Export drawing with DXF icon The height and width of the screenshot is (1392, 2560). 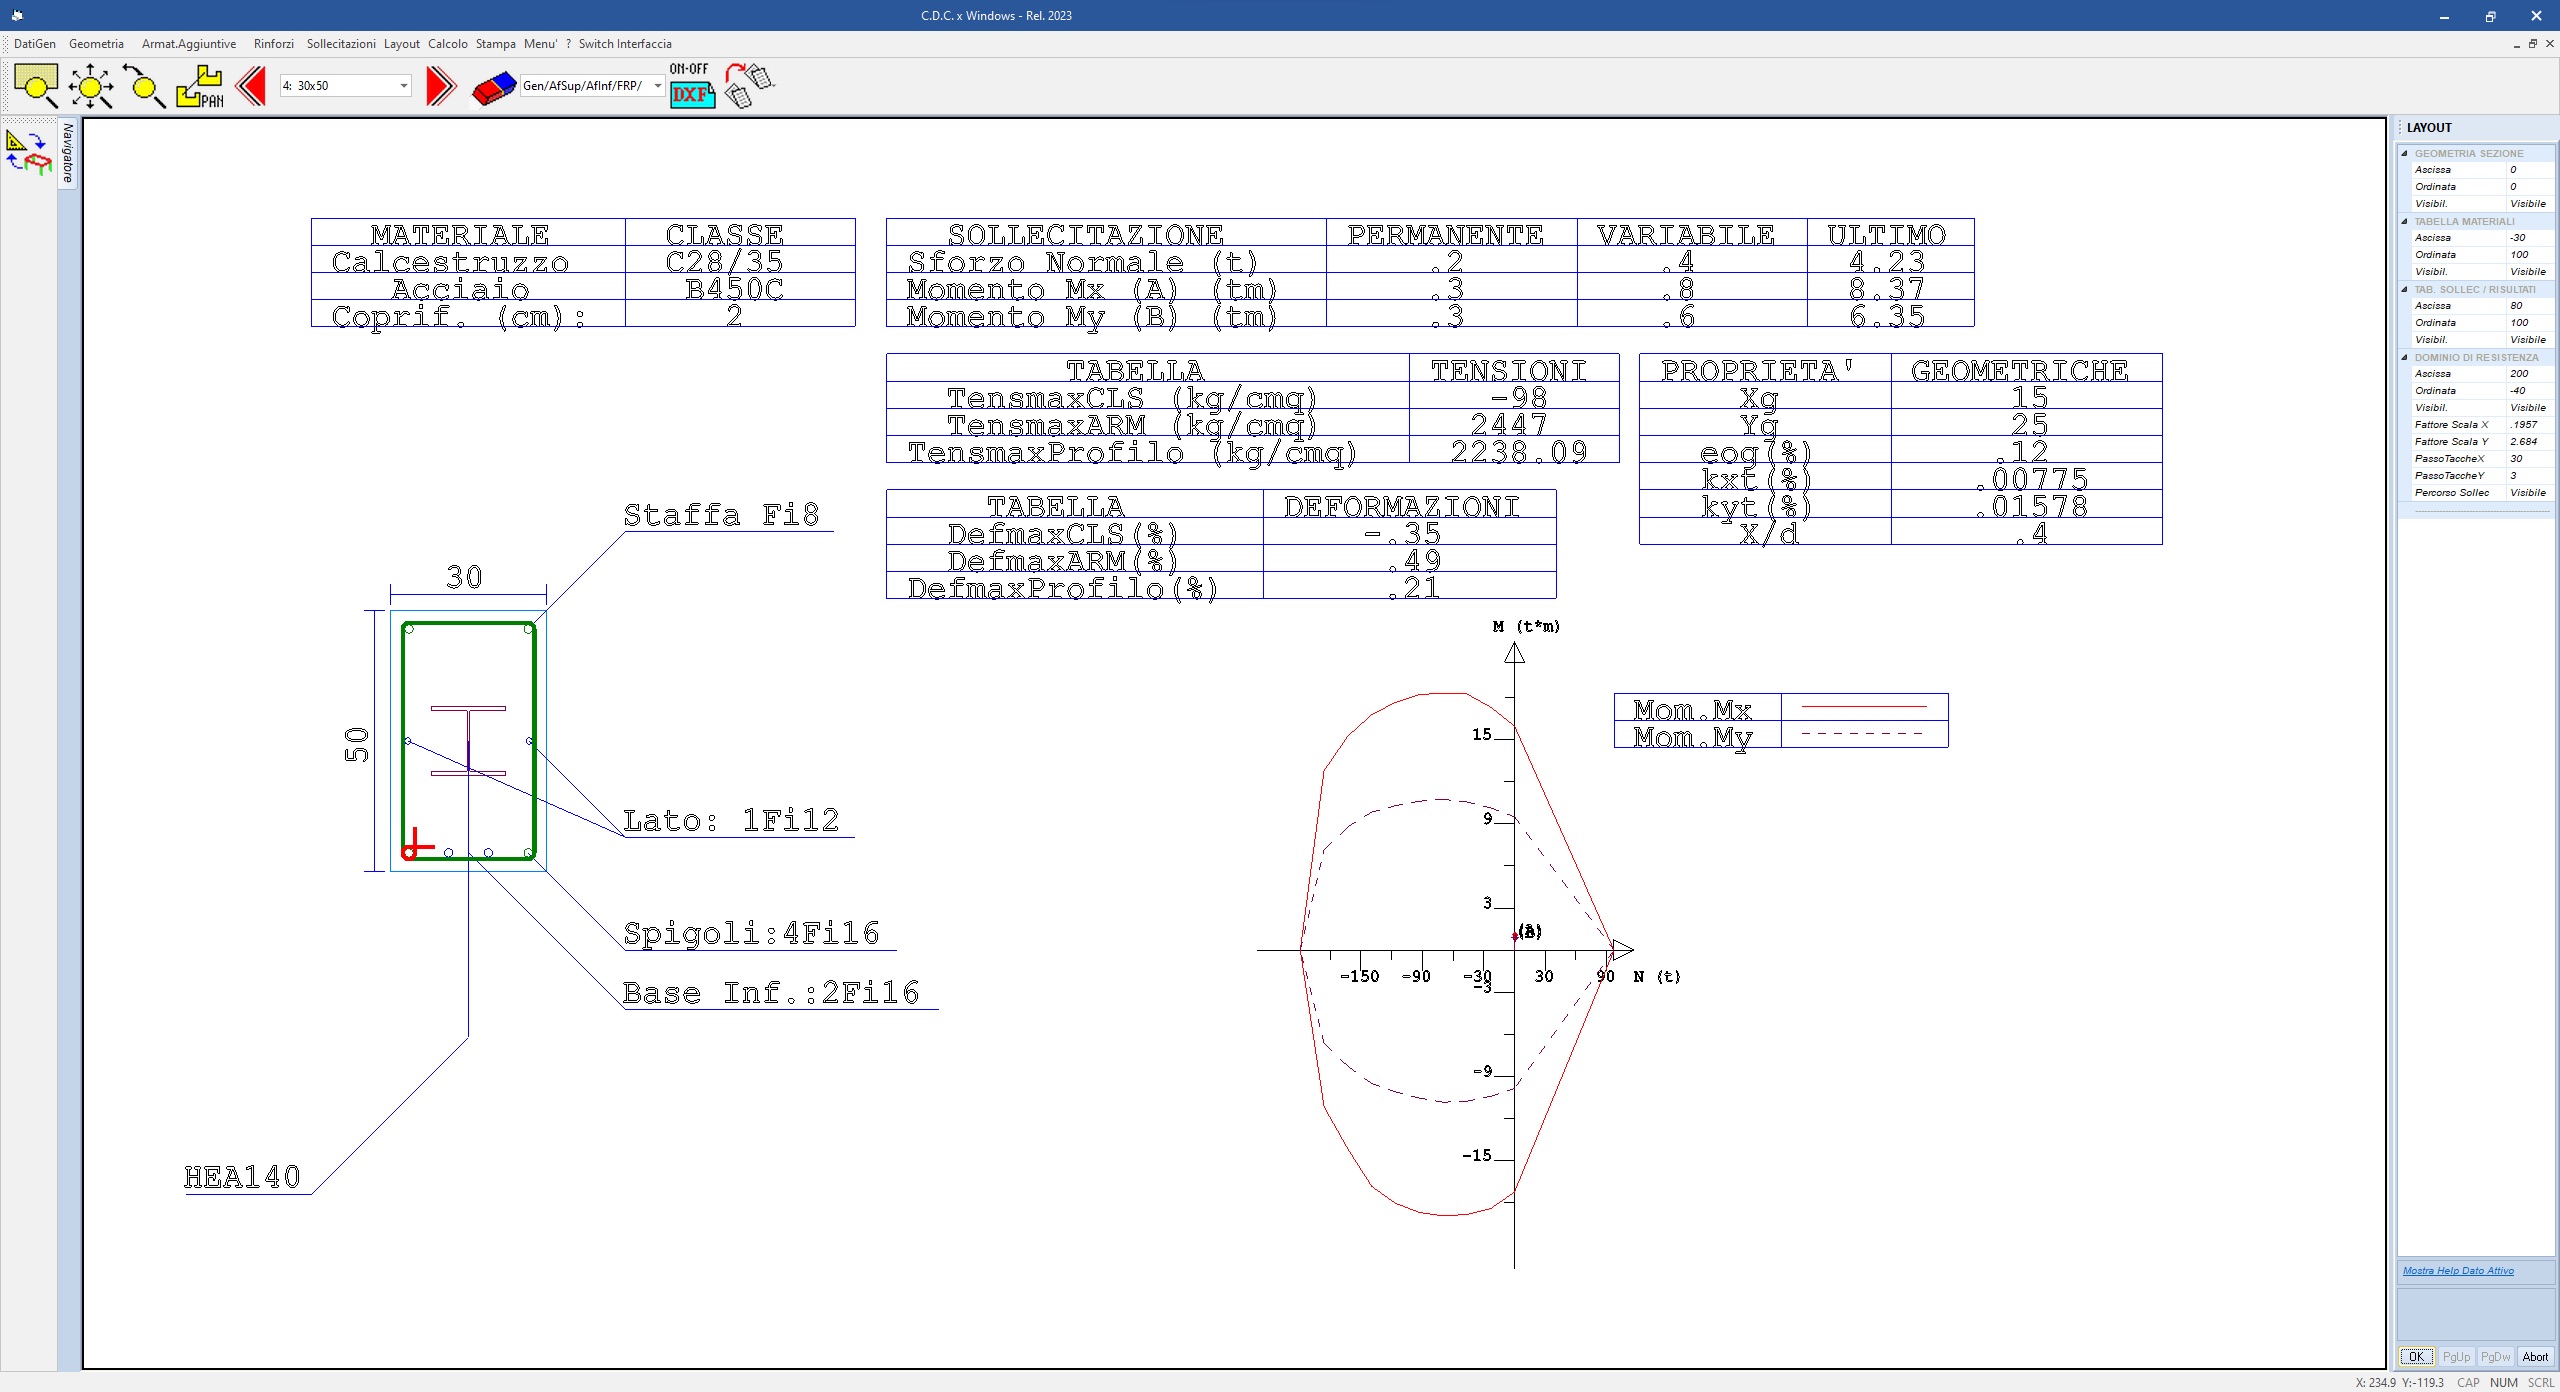coord(692,86)
